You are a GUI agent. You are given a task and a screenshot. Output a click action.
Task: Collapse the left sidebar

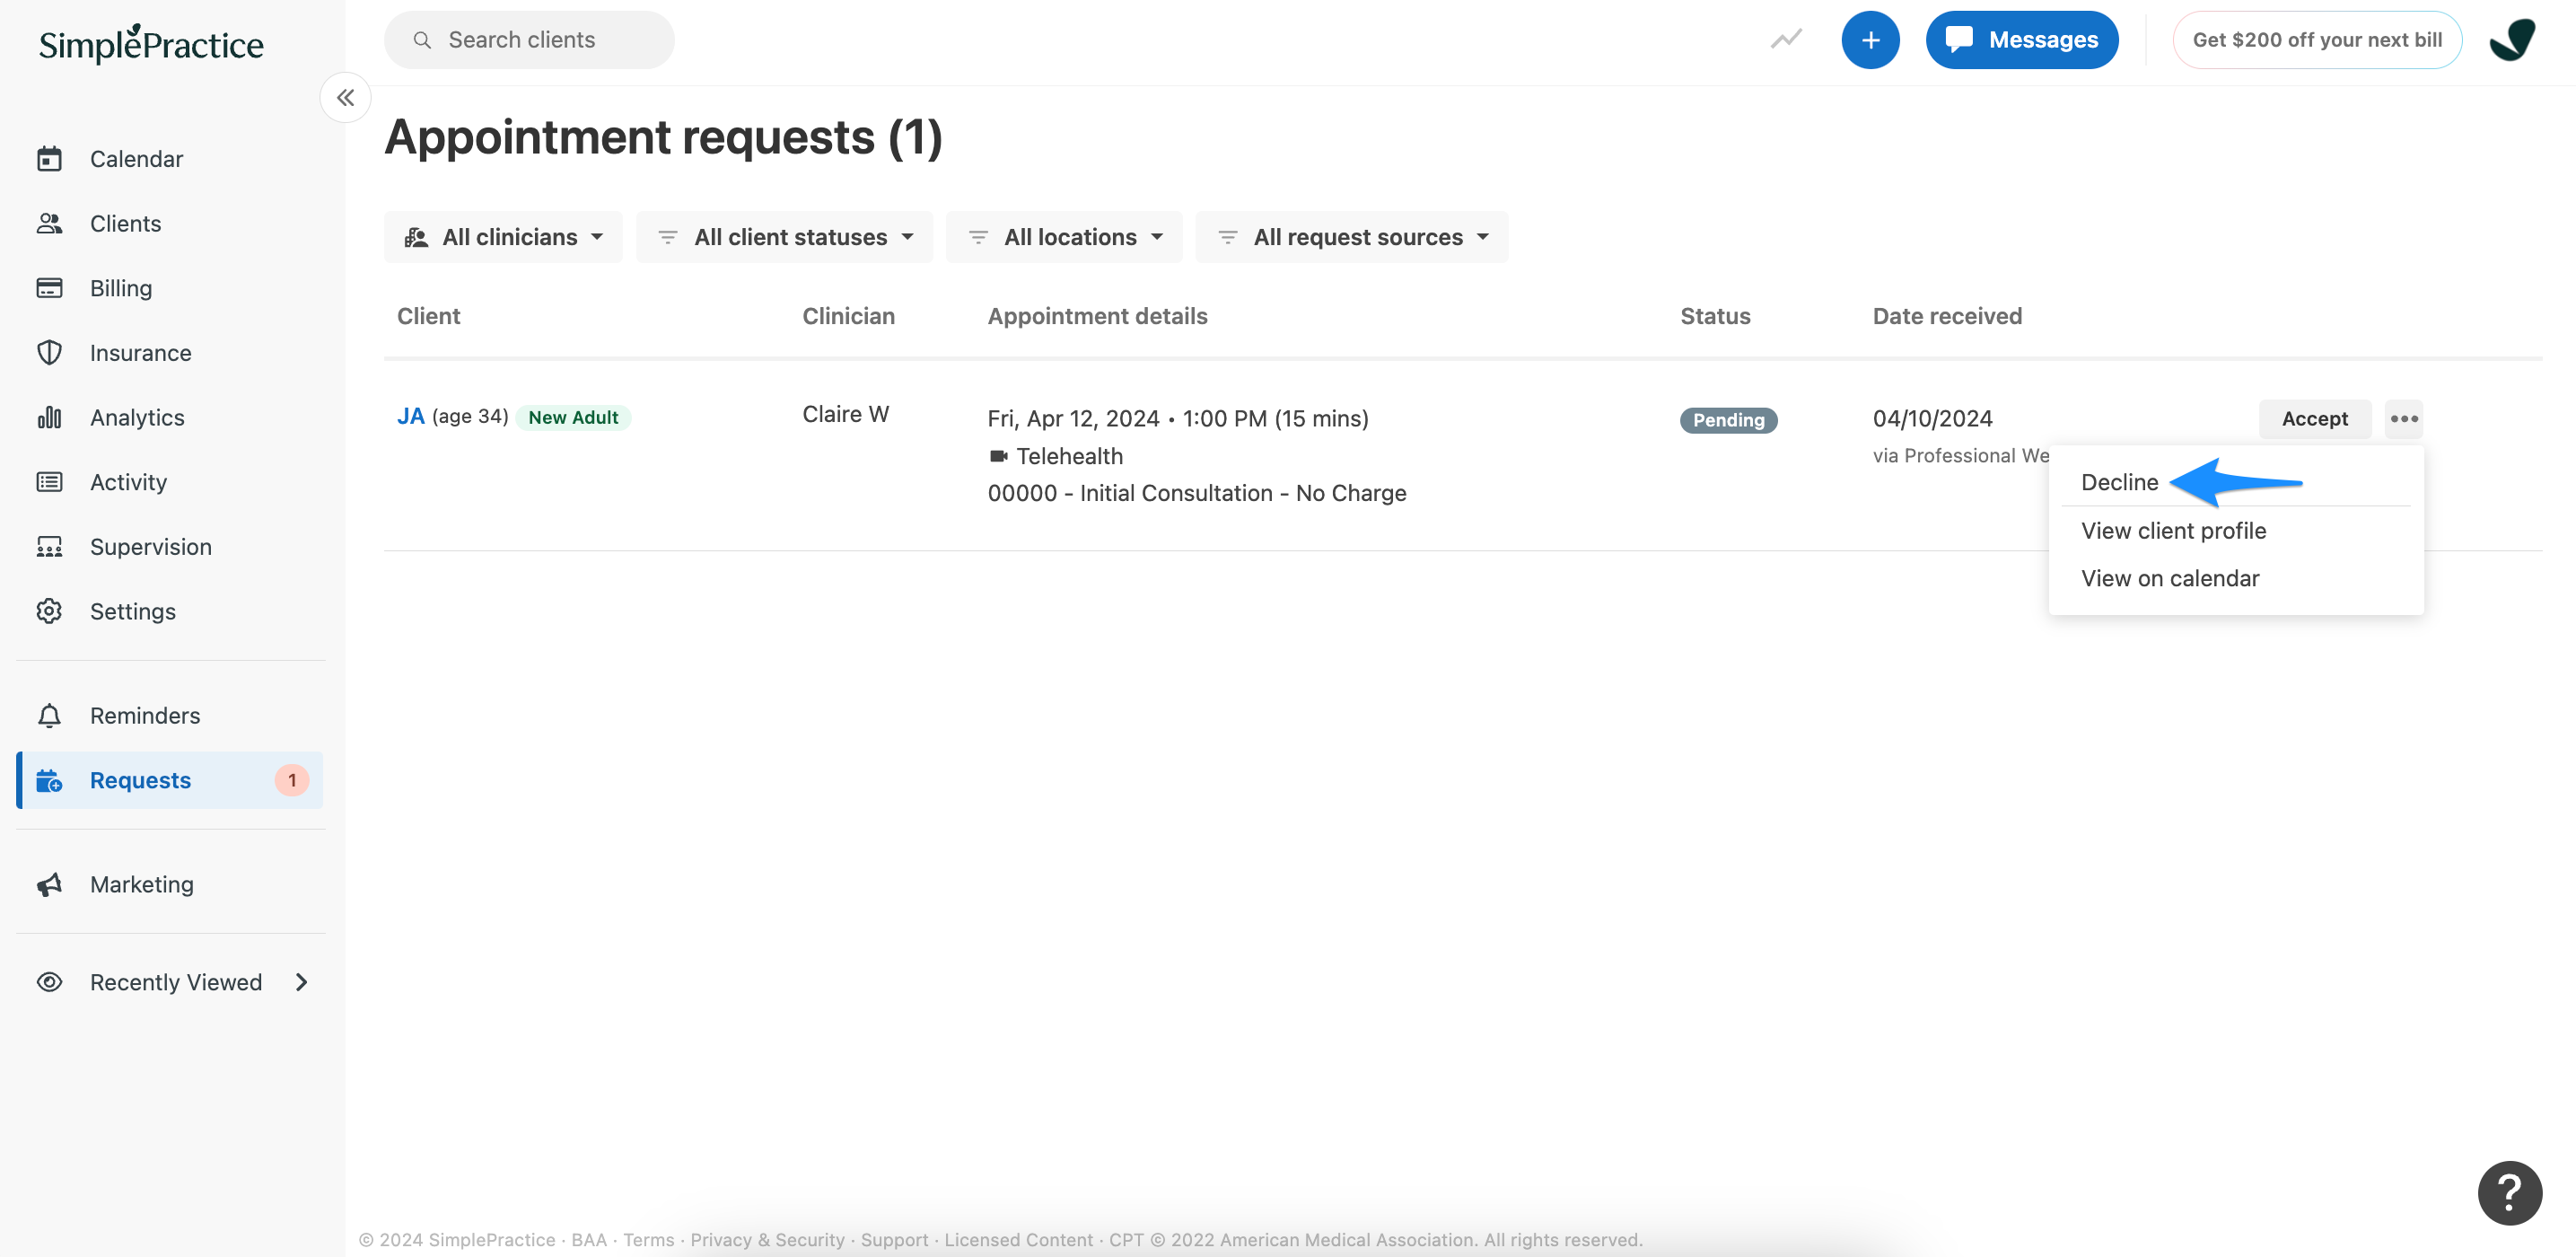point(345,97)
